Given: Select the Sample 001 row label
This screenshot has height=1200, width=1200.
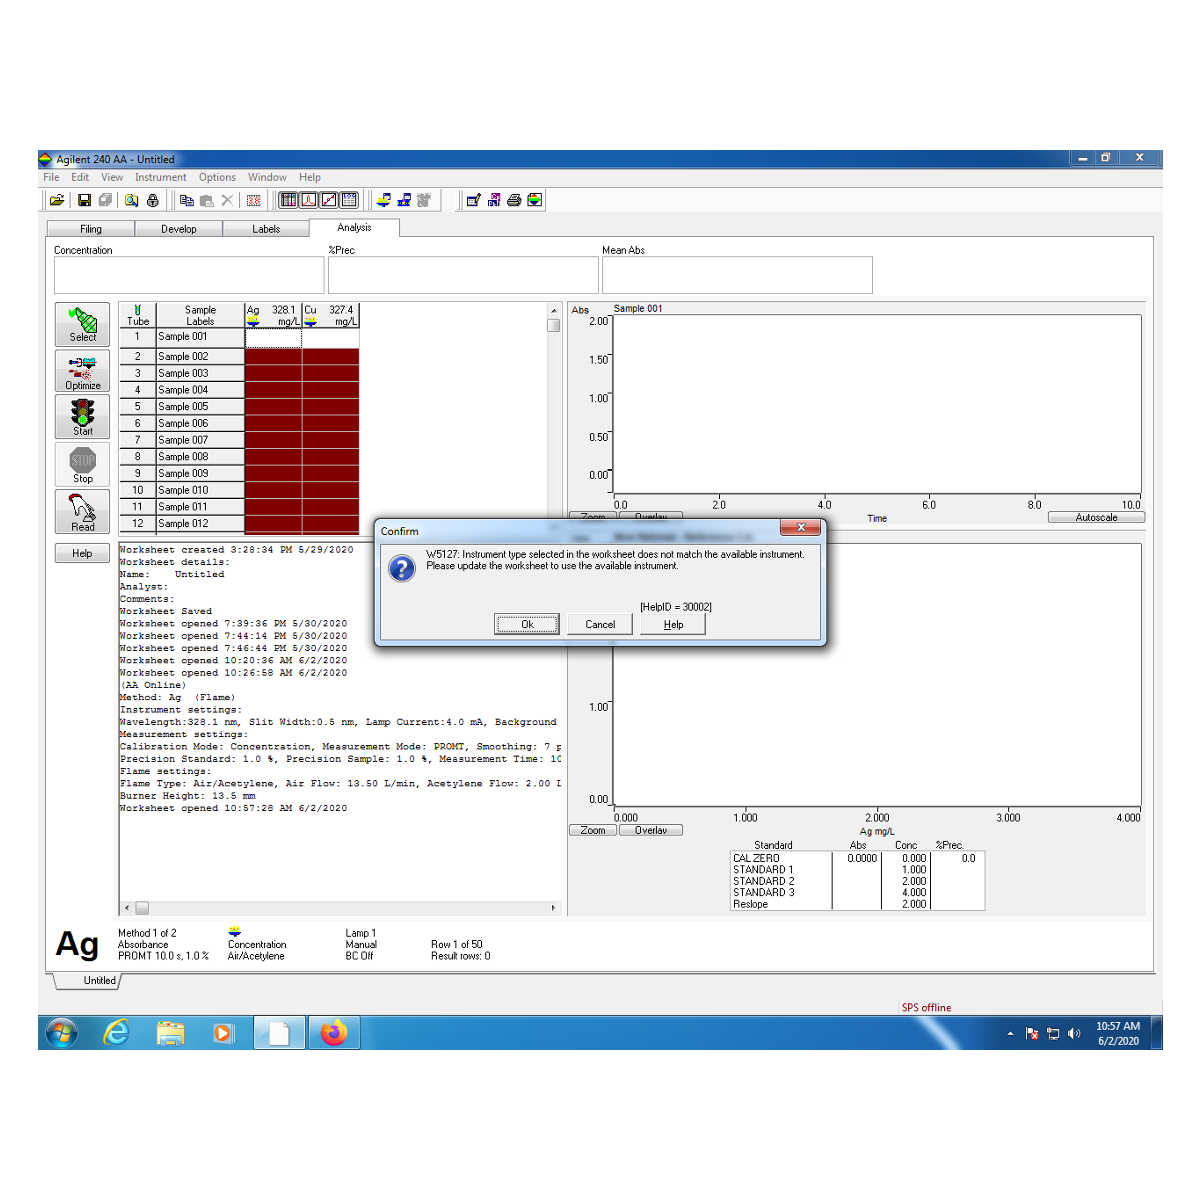Looking at the screenshot, I should (x=200, y=337).
